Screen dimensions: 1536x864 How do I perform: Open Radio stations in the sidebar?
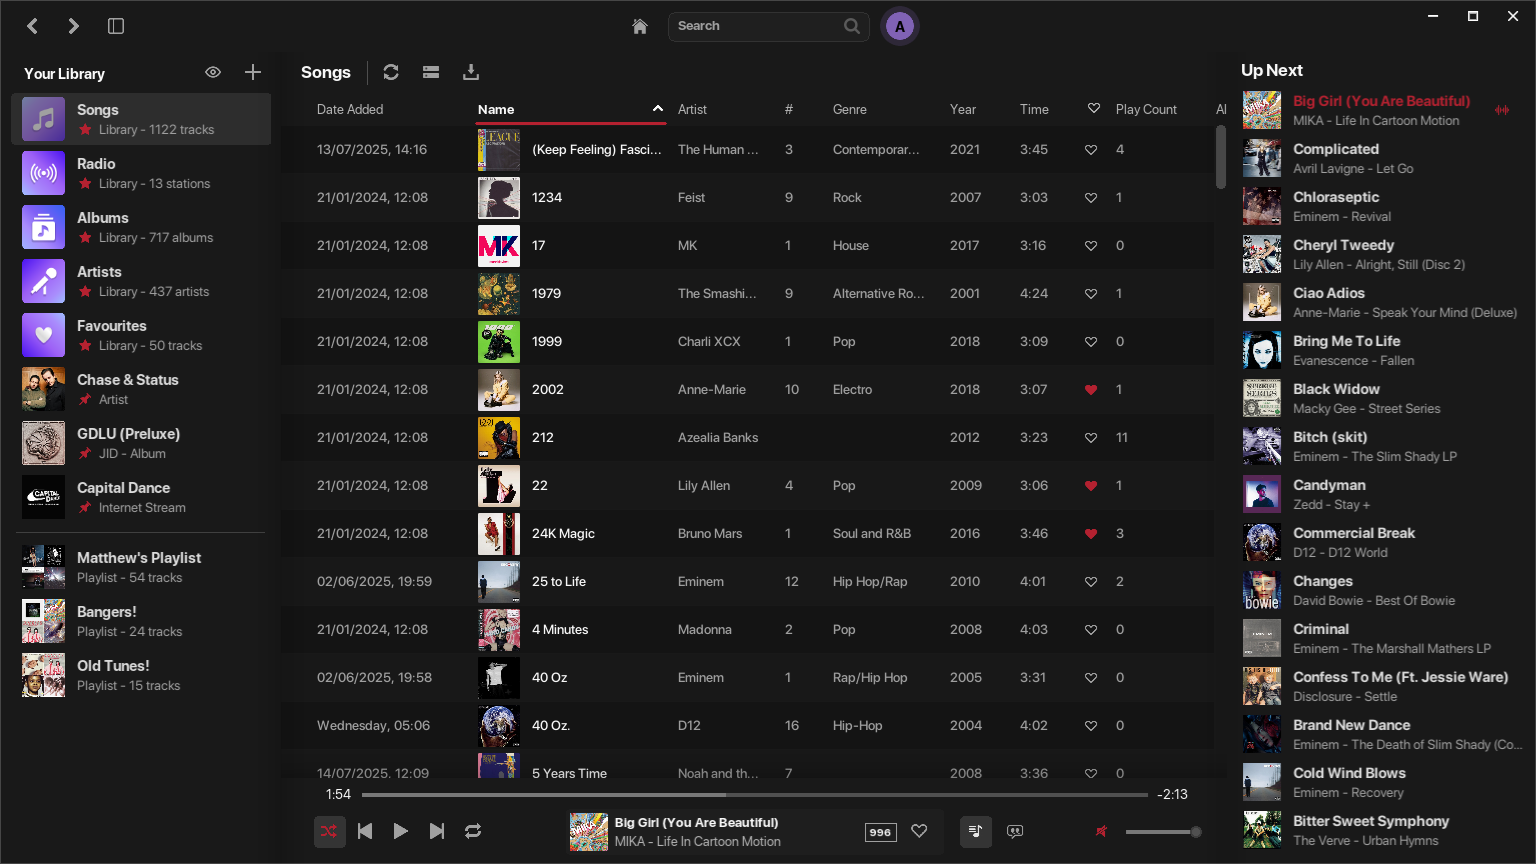pos(141,173)
